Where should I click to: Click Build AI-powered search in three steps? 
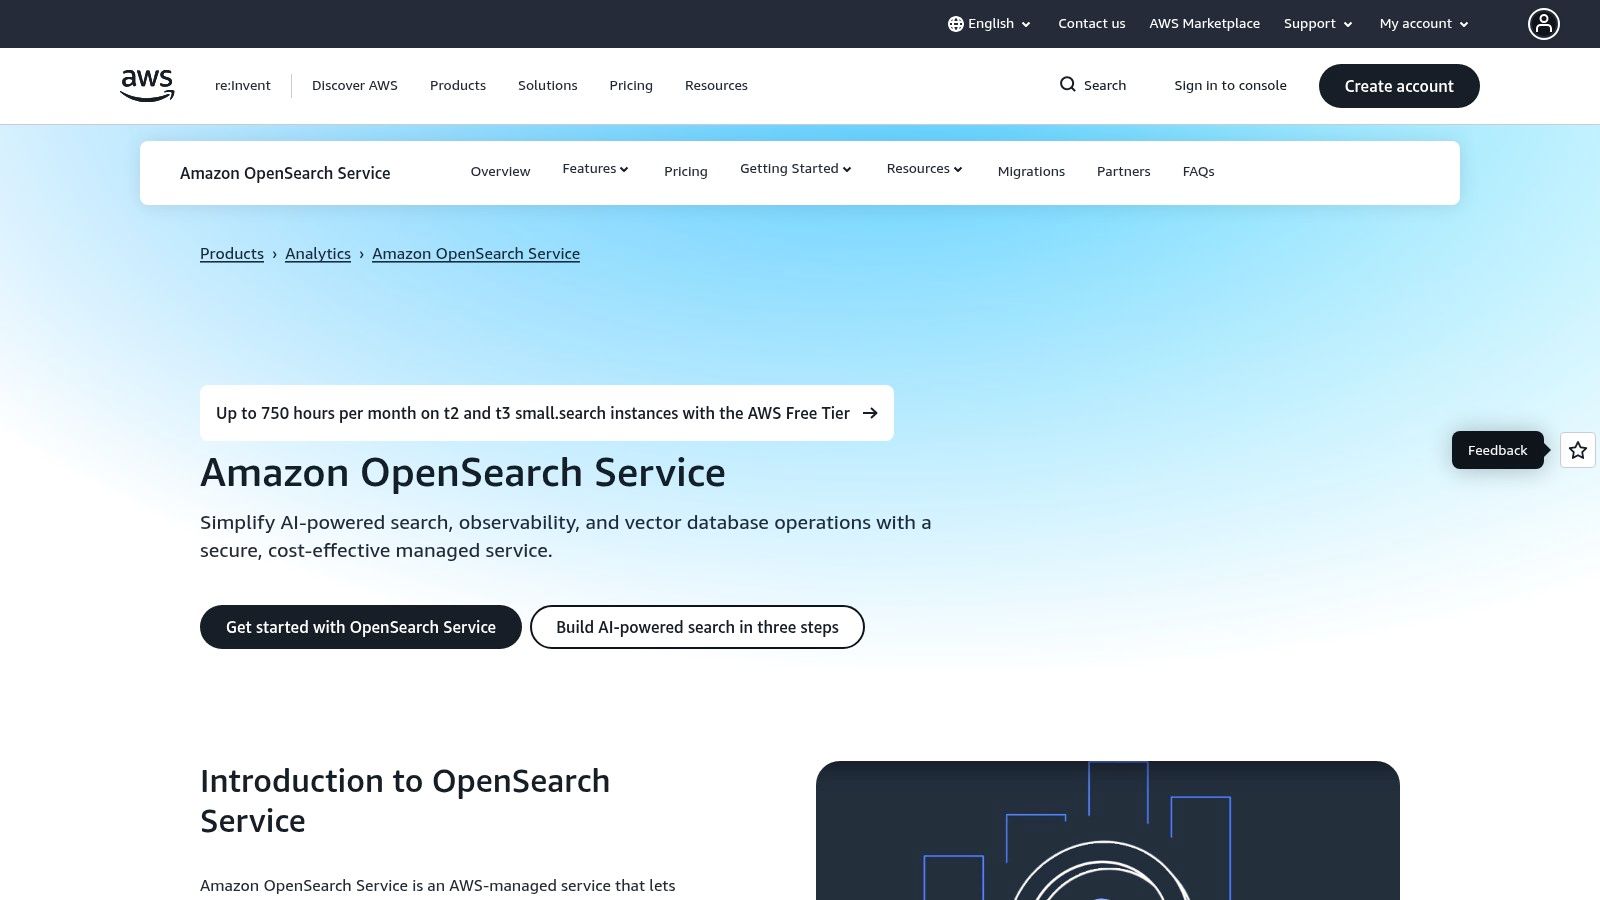697,627
